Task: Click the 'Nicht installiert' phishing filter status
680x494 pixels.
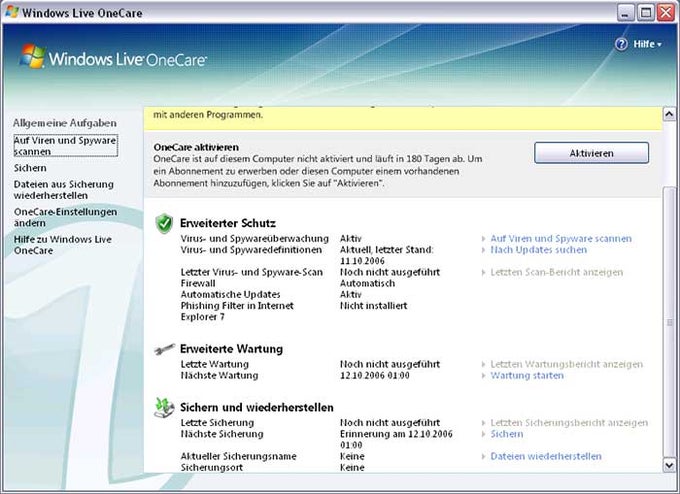Action: coord(373,306)
